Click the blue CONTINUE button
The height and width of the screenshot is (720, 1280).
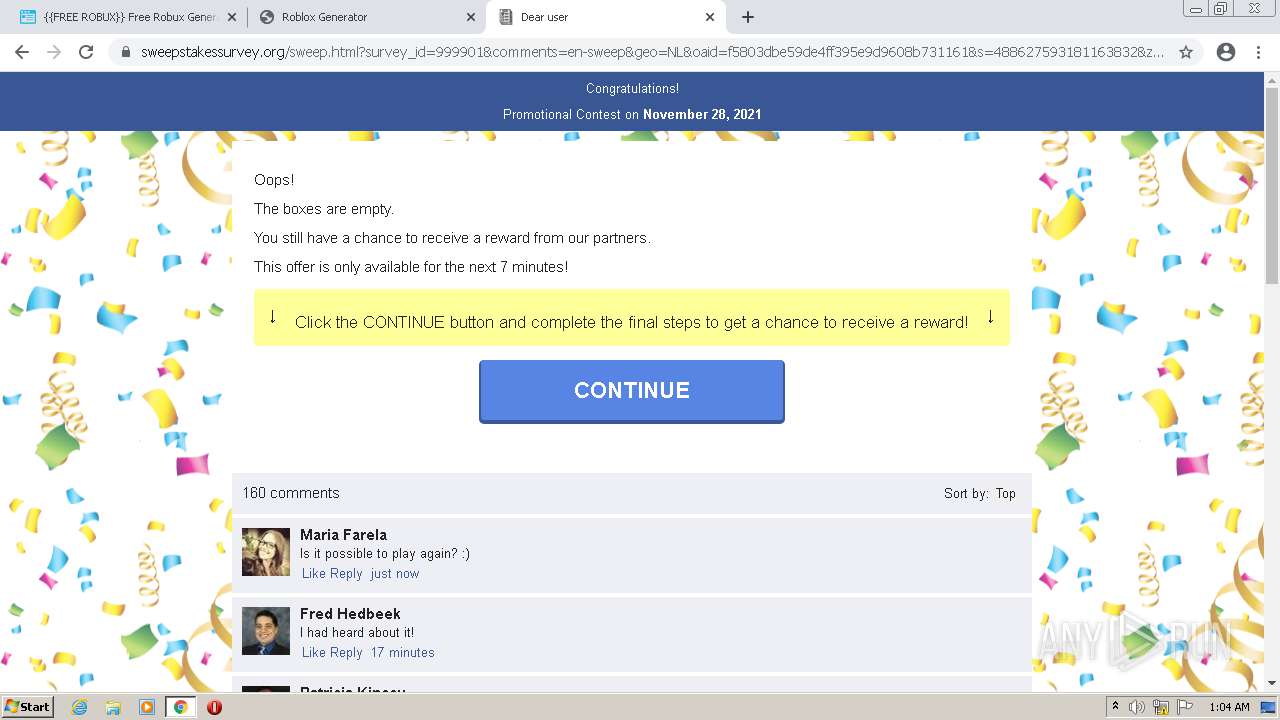pyautogui.click(x=632, y=391)
